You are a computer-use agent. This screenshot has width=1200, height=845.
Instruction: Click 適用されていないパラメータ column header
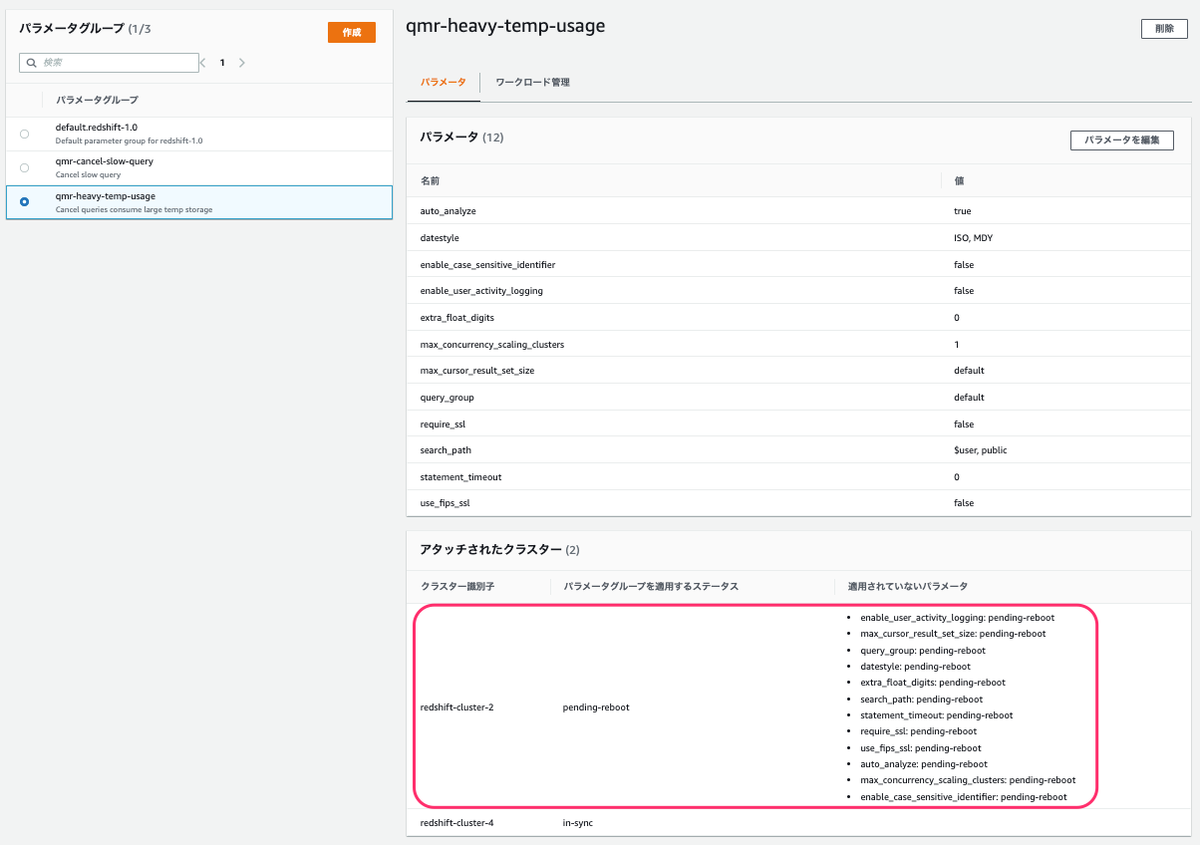pos(907,585)
